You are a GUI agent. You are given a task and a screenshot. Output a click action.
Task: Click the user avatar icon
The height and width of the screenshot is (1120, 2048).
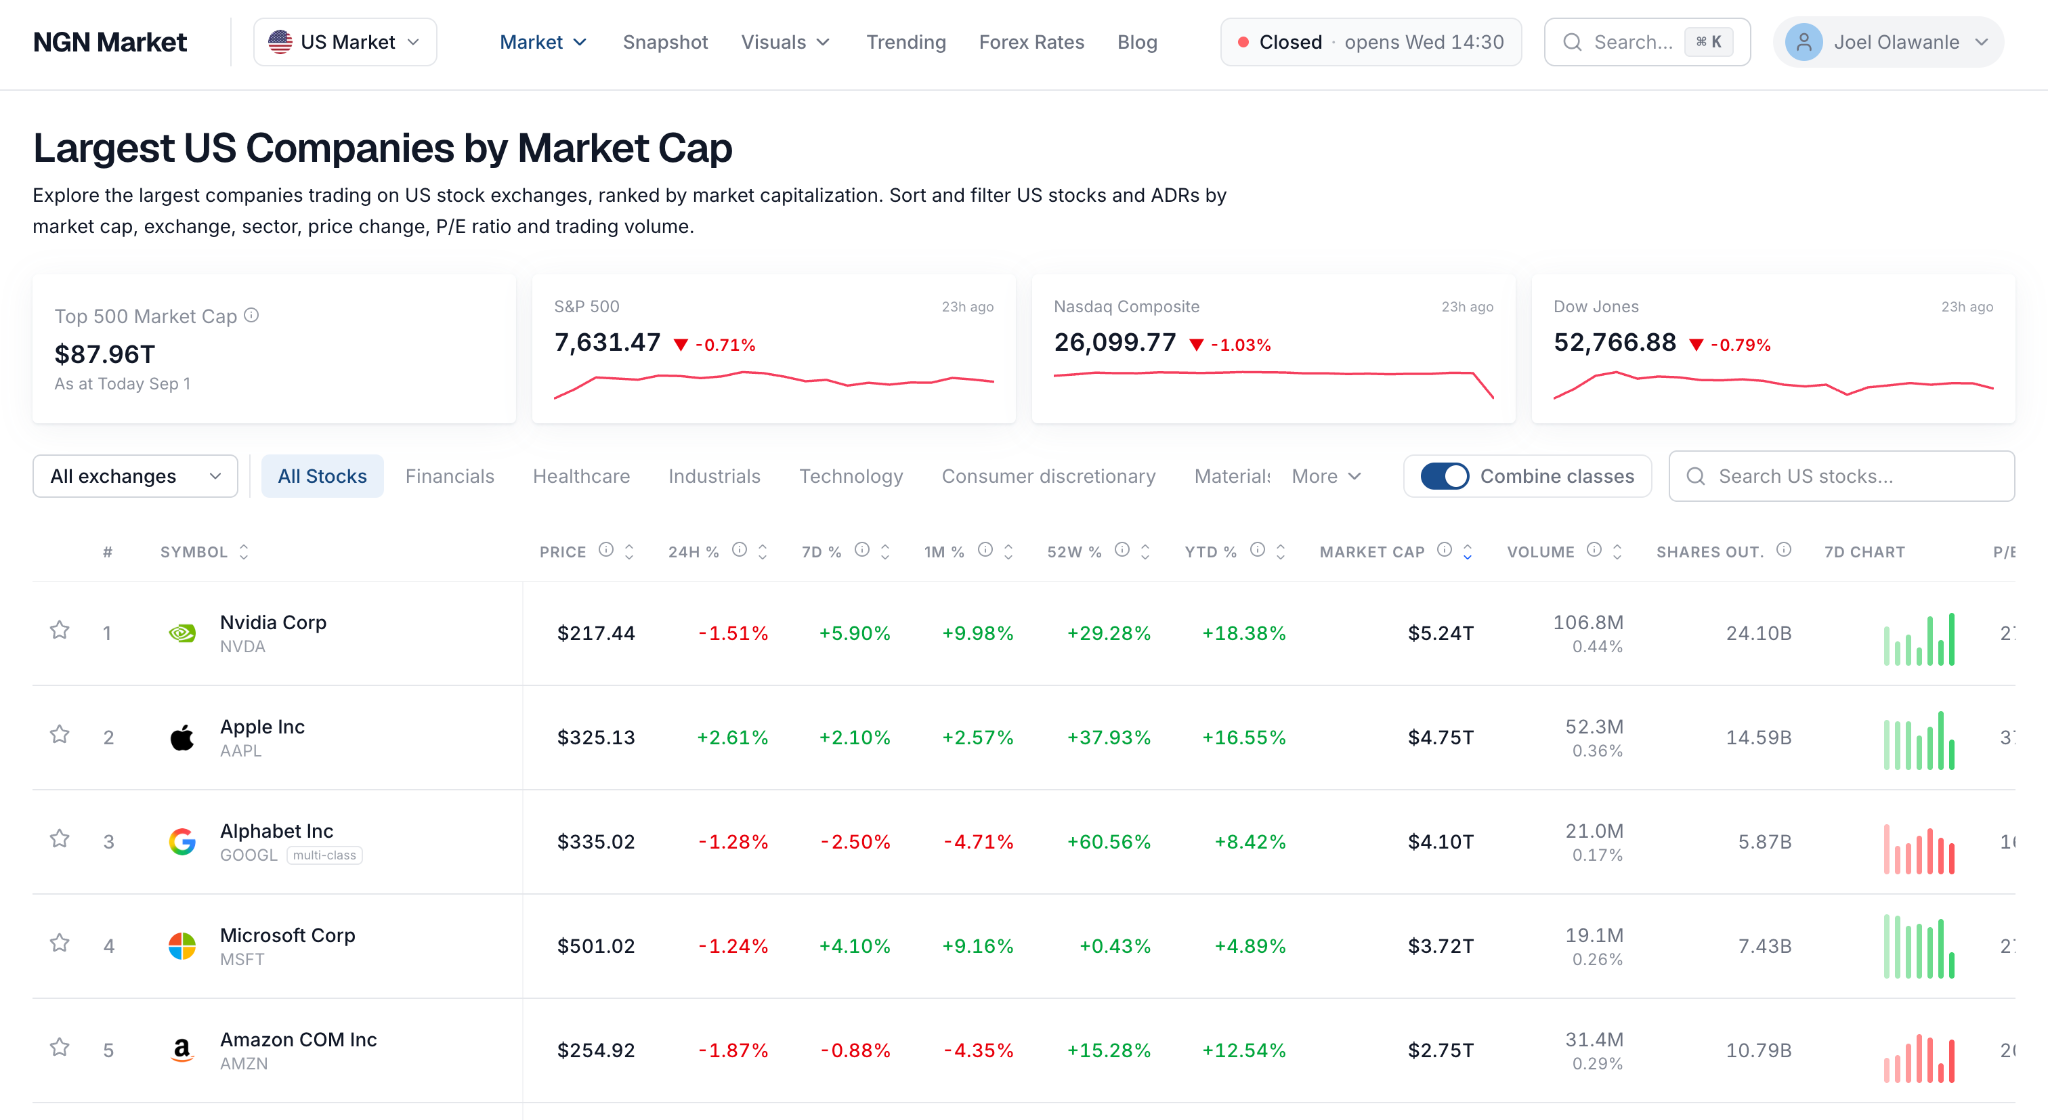click(x=1804, y=42)
